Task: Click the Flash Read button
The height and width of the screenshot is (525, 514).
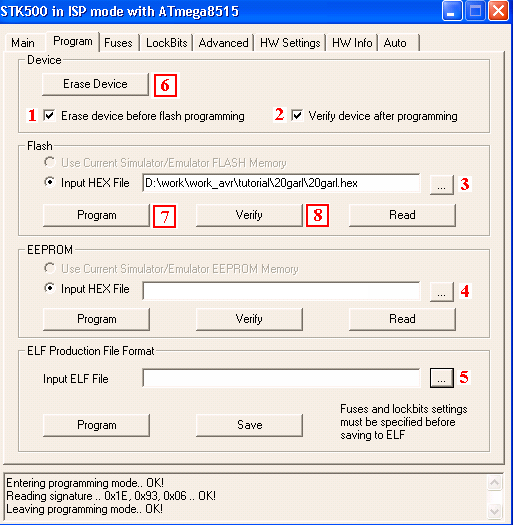Action: (402, 215)
